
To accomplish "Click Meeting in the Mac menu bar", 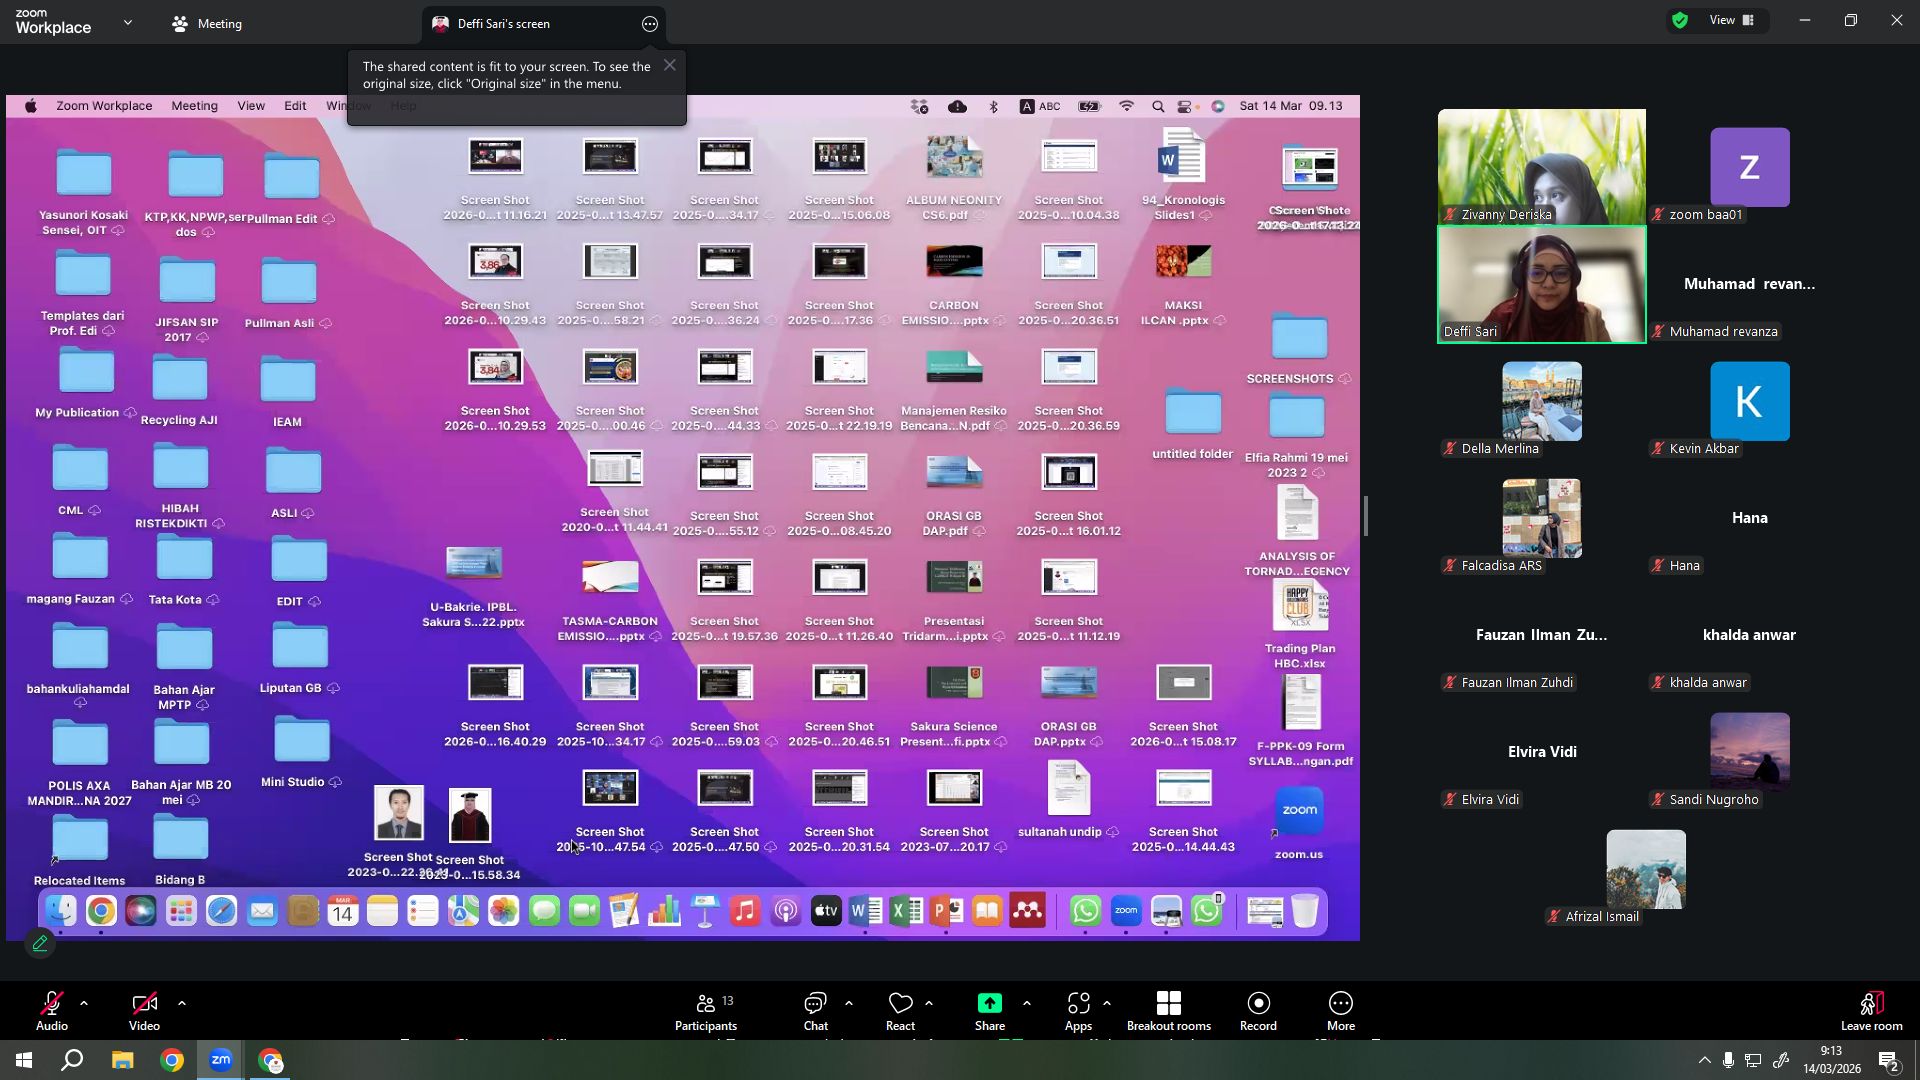I will point(194,106).
